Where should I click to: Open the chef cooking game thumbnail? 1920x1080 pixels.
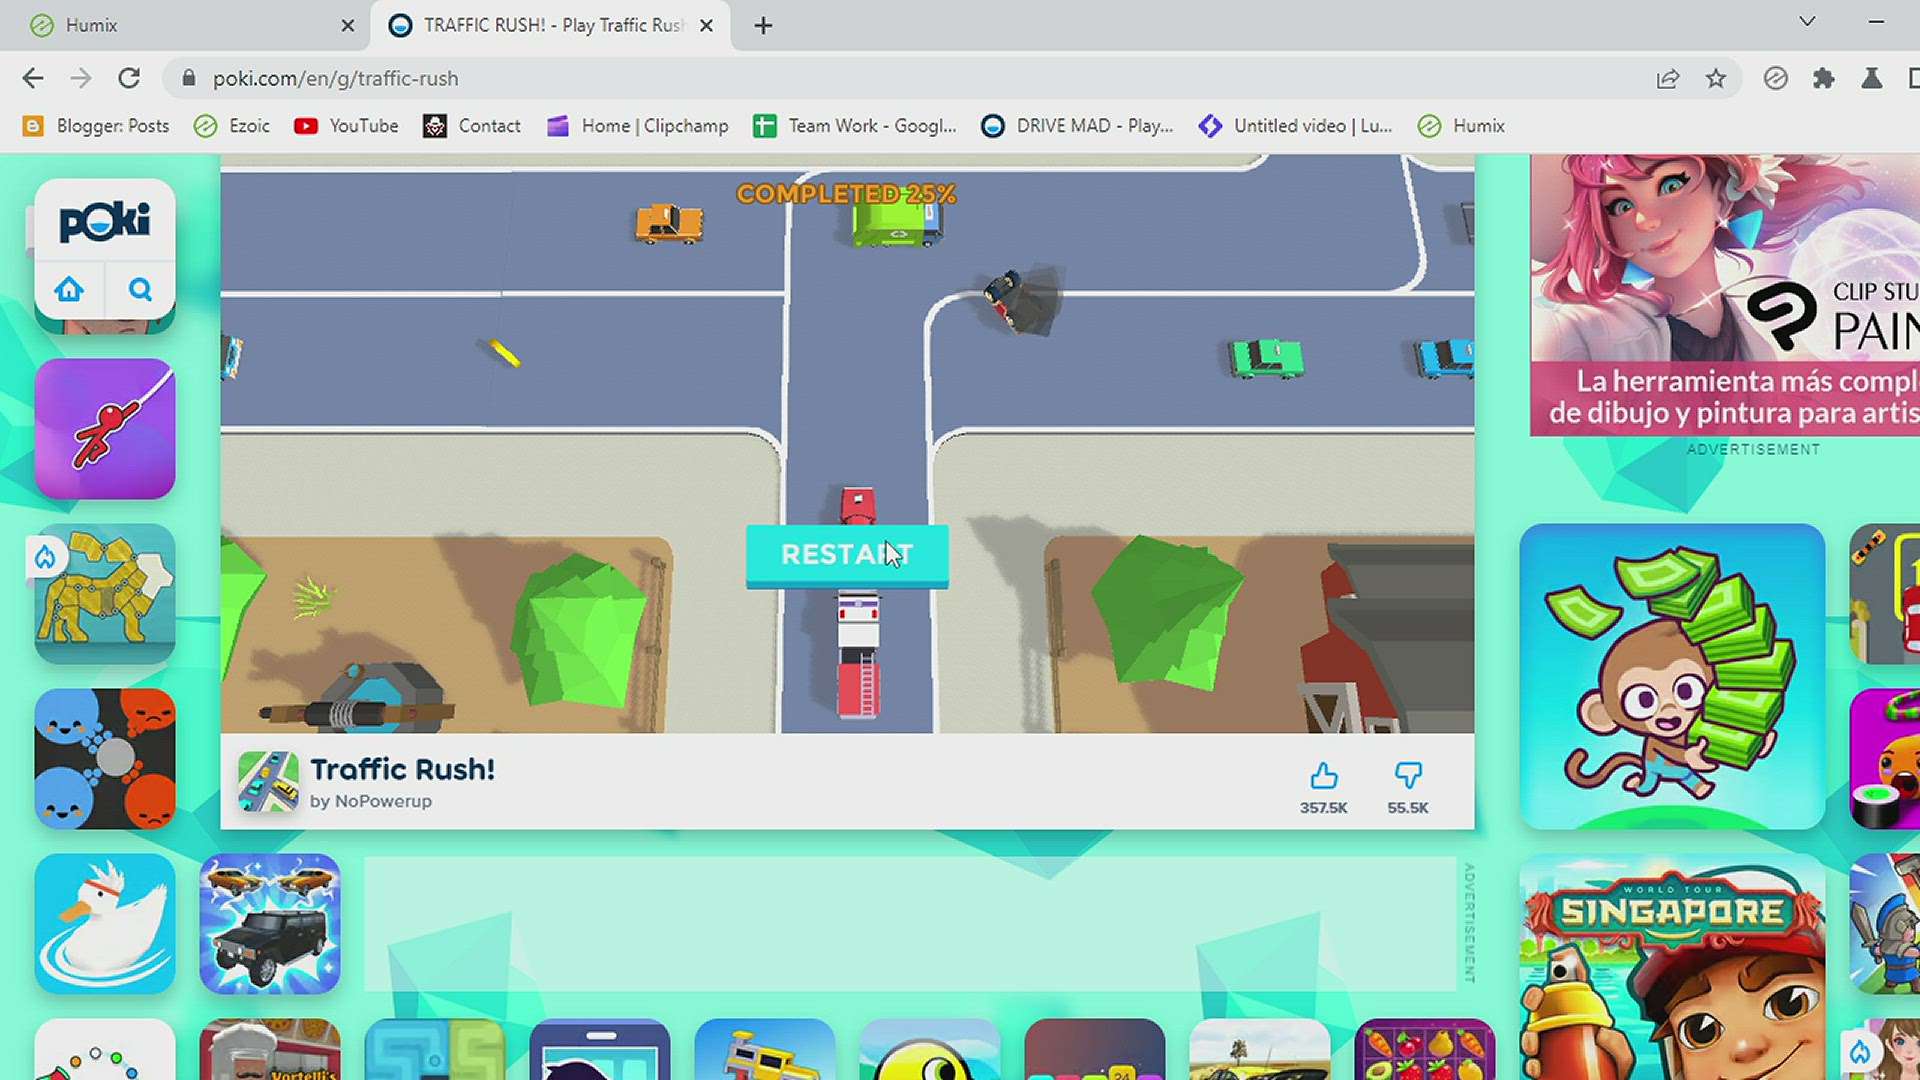[x=270, y=1049]
